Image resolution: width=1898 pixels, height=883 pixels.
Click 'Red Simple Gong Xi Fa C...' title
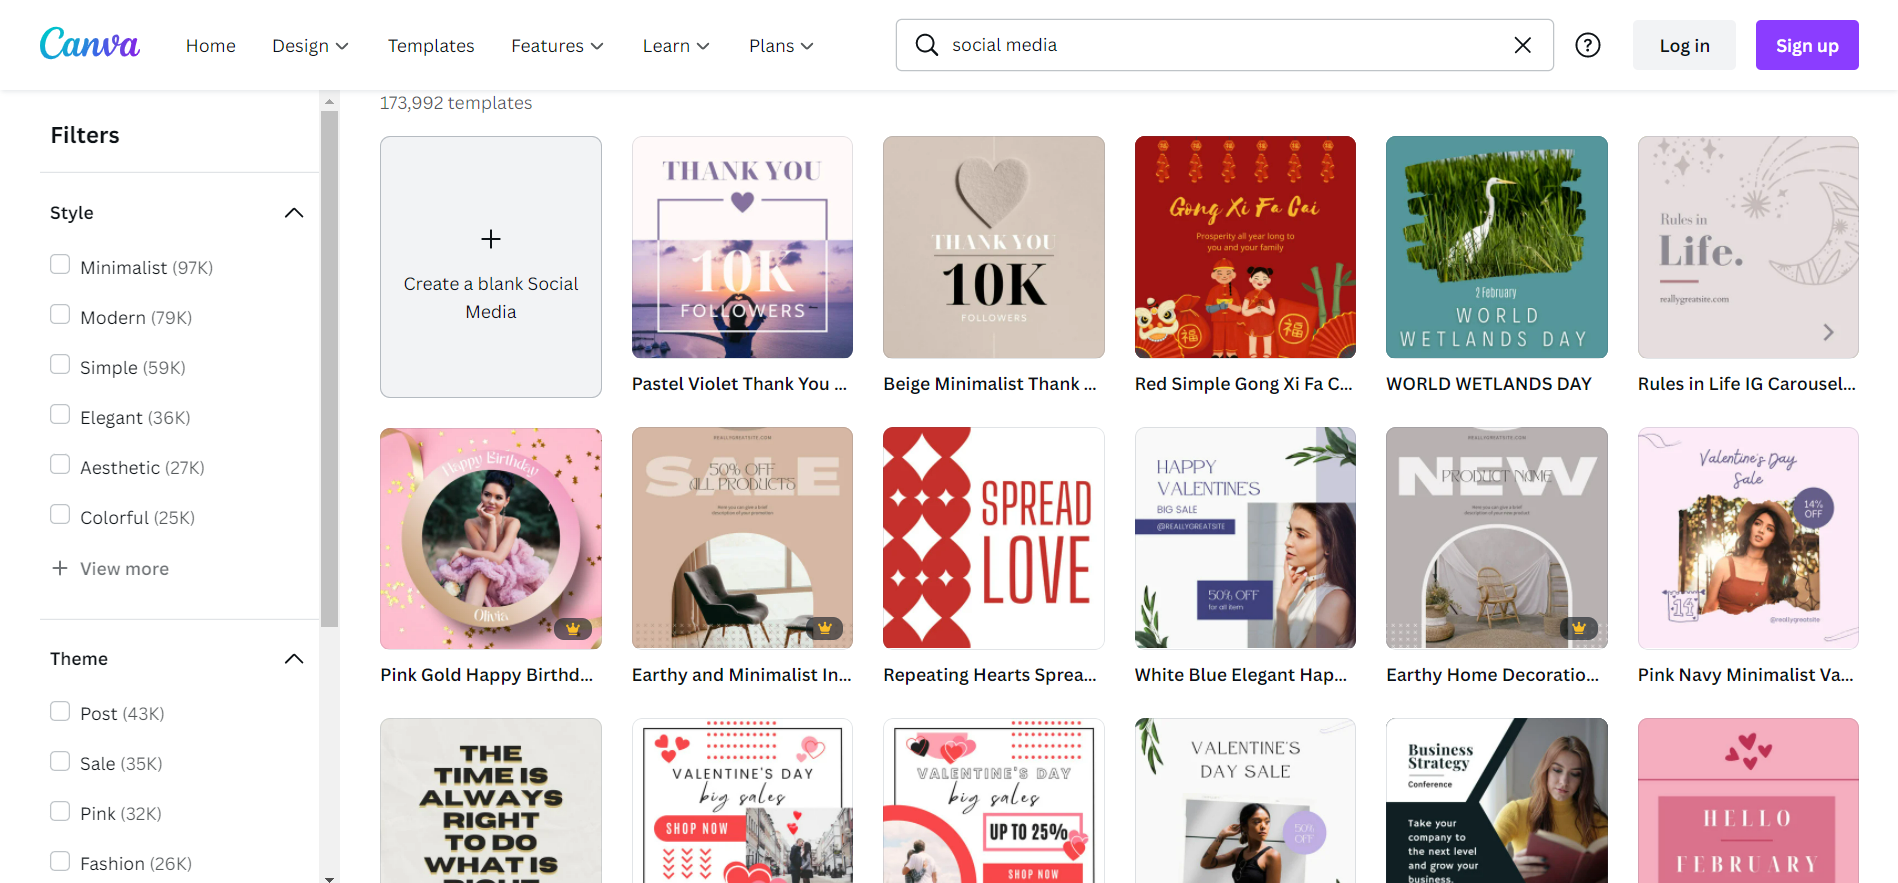pos(1244,384)
